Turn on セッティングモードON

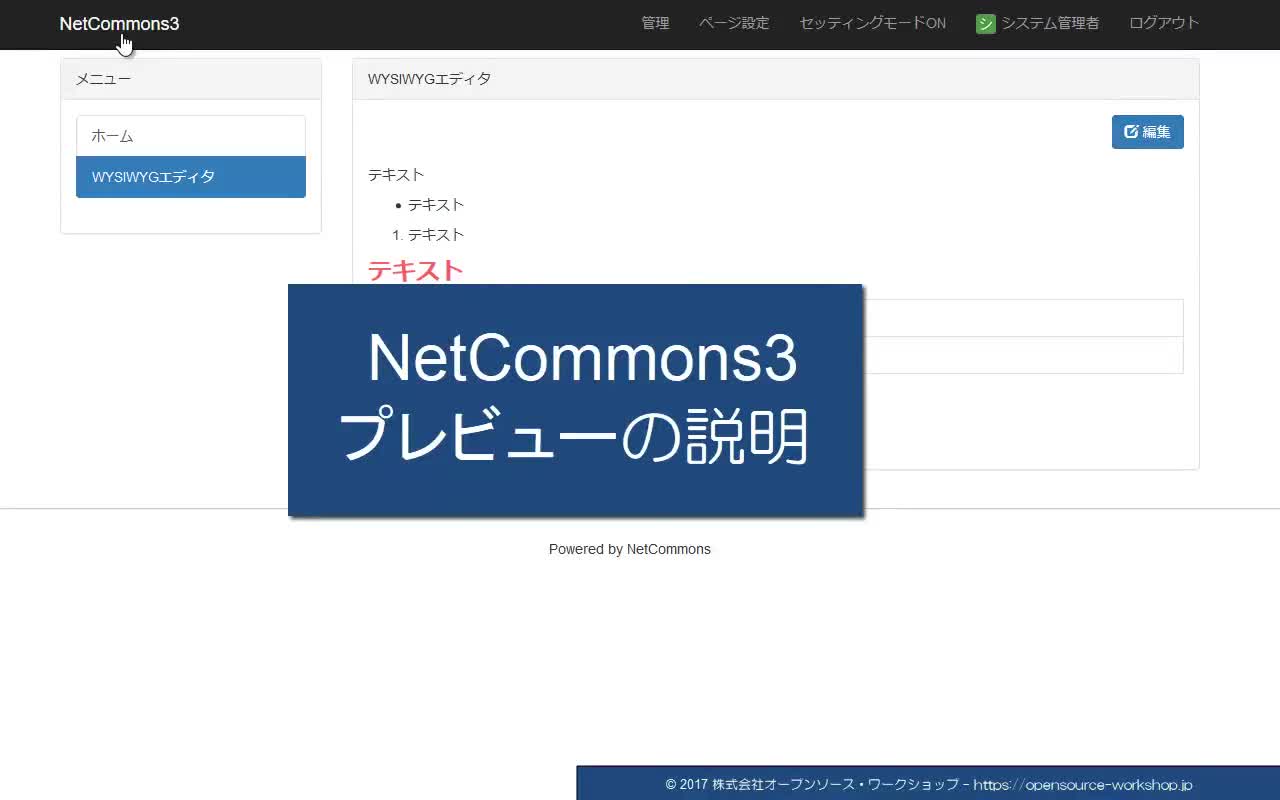click(872, 23)
